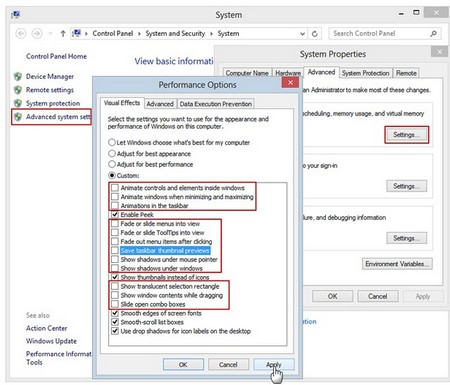450x385 pixels.
Task: Click Cancel in Performance Options
Action: 228,364
